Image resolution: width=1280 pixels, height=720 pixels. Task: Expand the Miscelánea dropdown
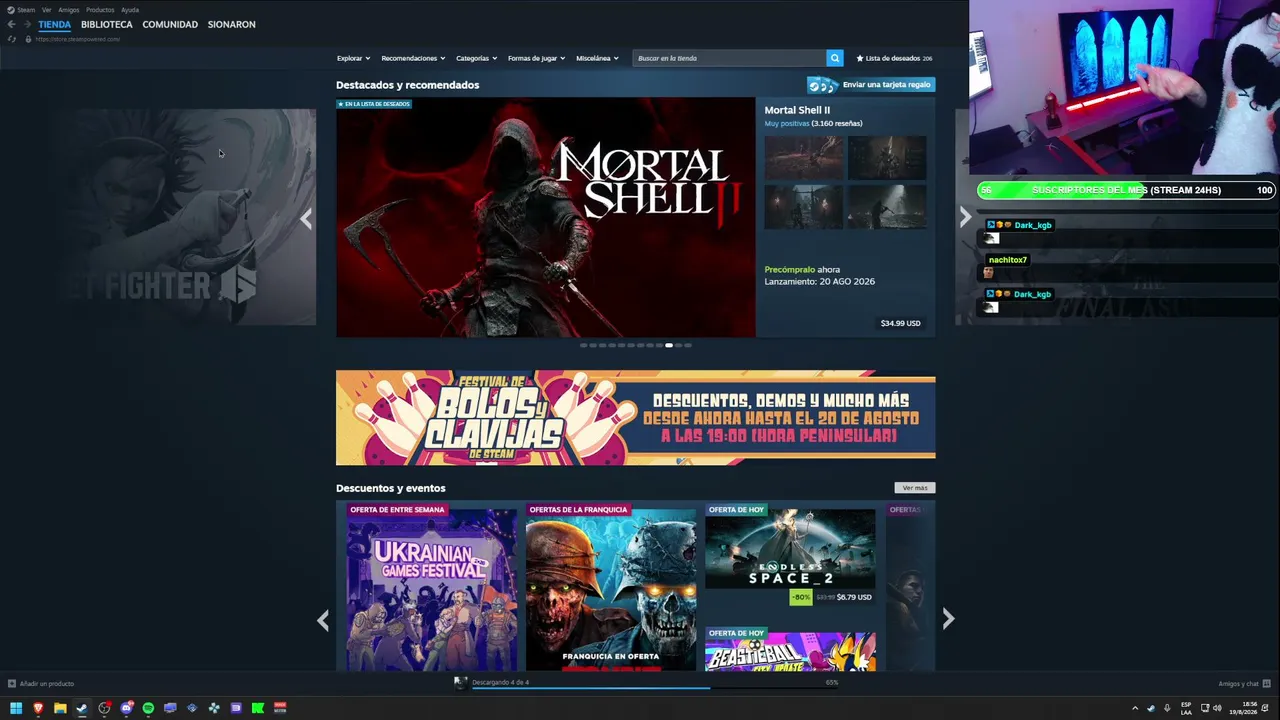click(597, 58)
